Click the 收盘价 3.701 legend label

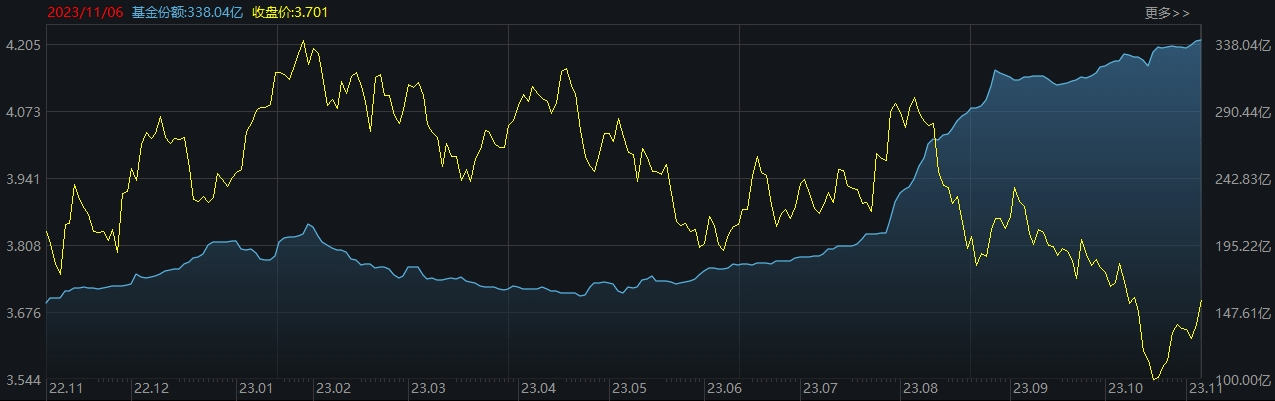click(290, 12)
